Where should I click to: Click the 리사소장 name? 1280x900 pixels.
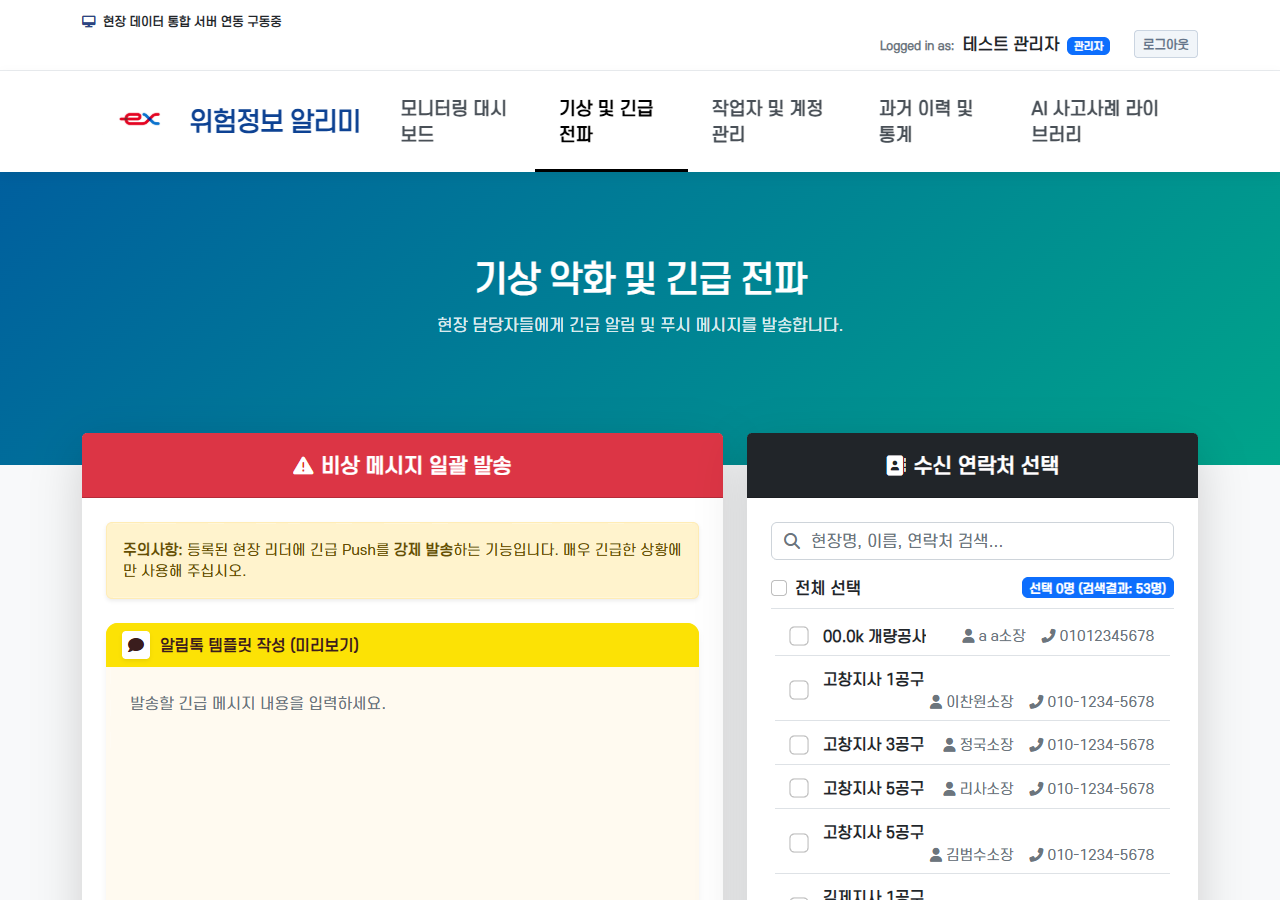click(x=987, y=789)
